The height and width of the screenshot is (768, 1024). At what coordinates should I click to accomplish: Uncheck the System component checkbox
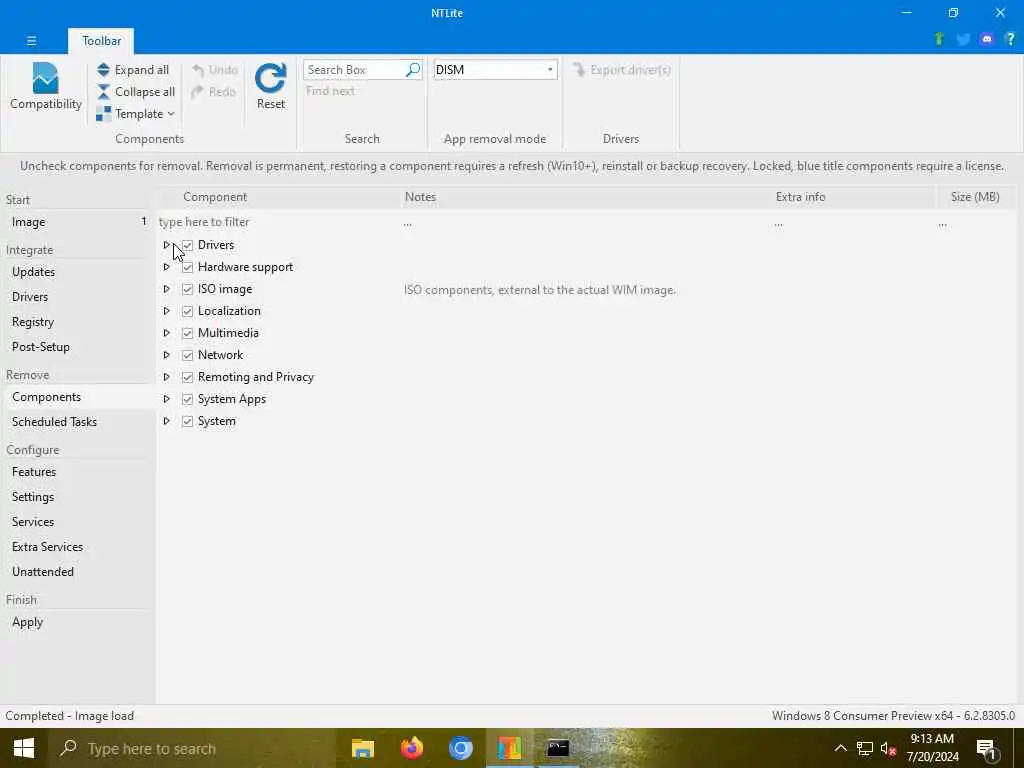(187, 421)
